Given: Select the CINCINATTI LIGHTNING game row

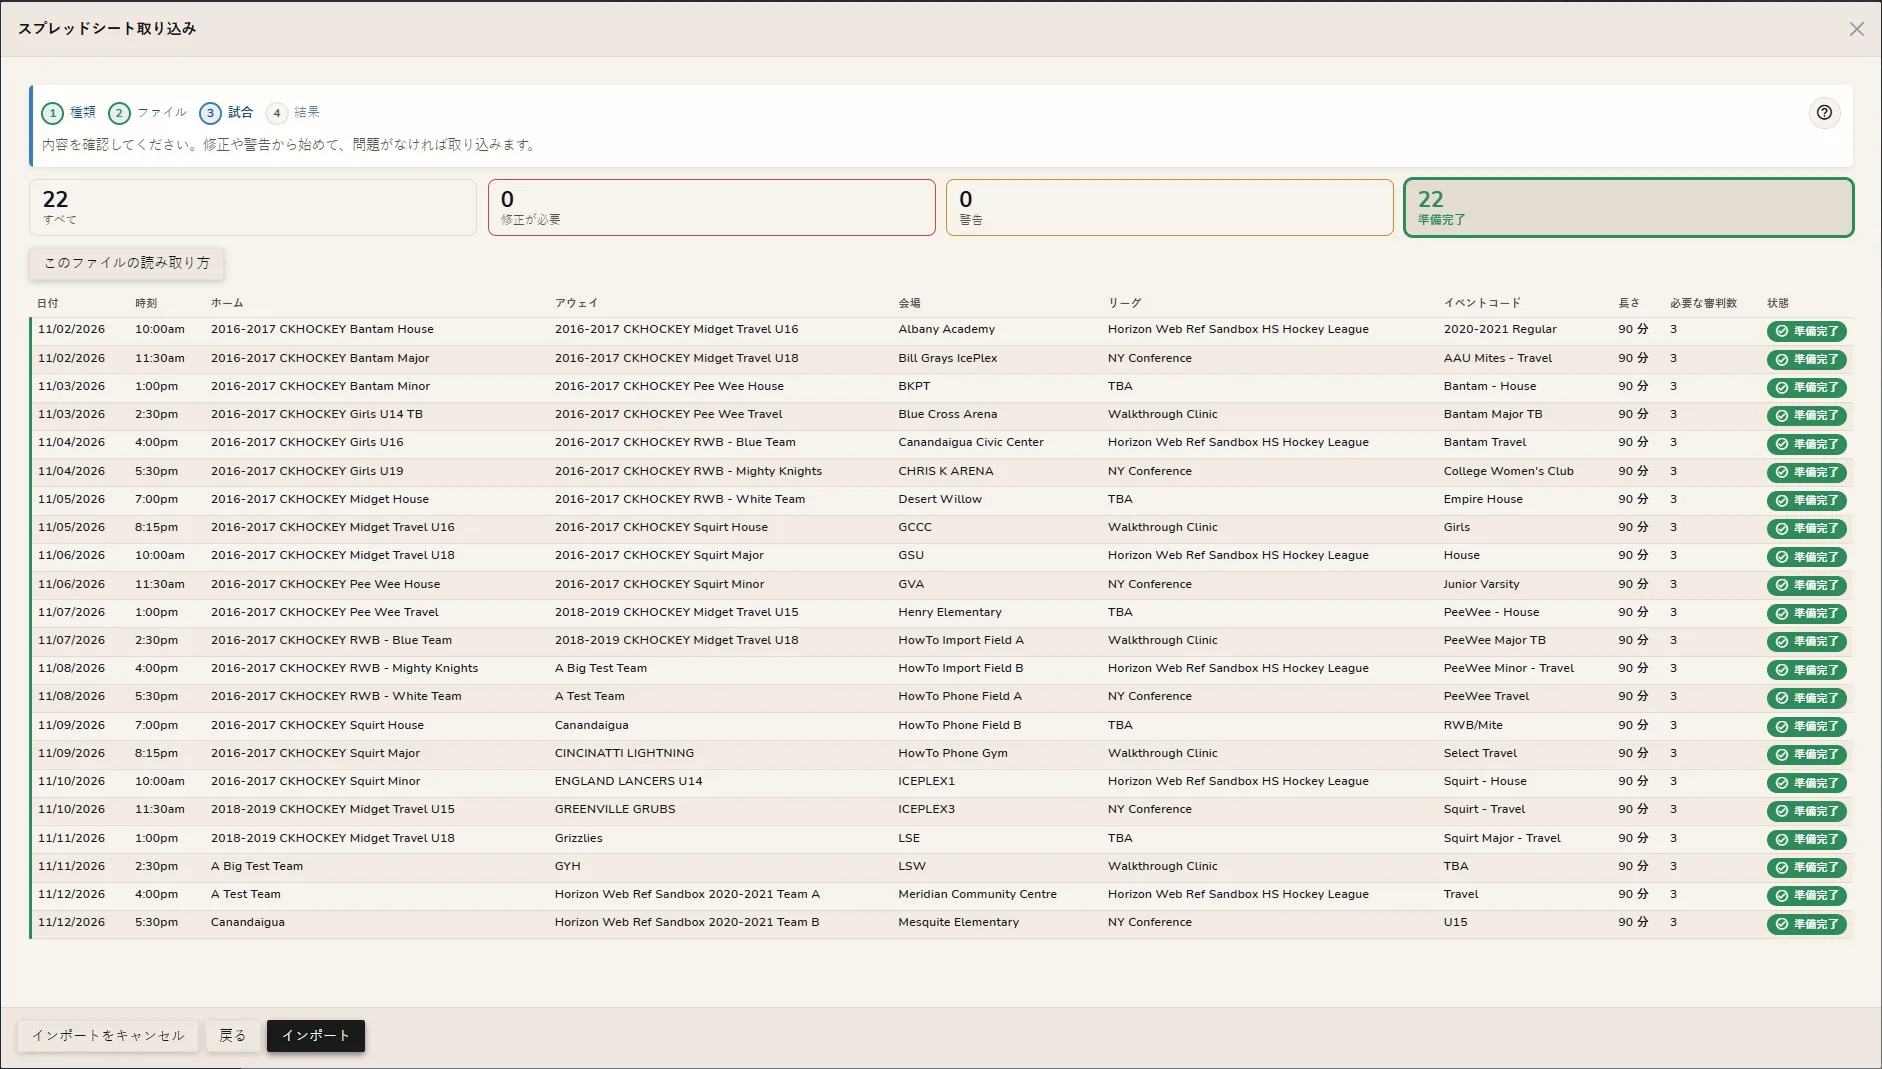Looking at the screenshot, I should pyautogui.click(x=940, y=753).
